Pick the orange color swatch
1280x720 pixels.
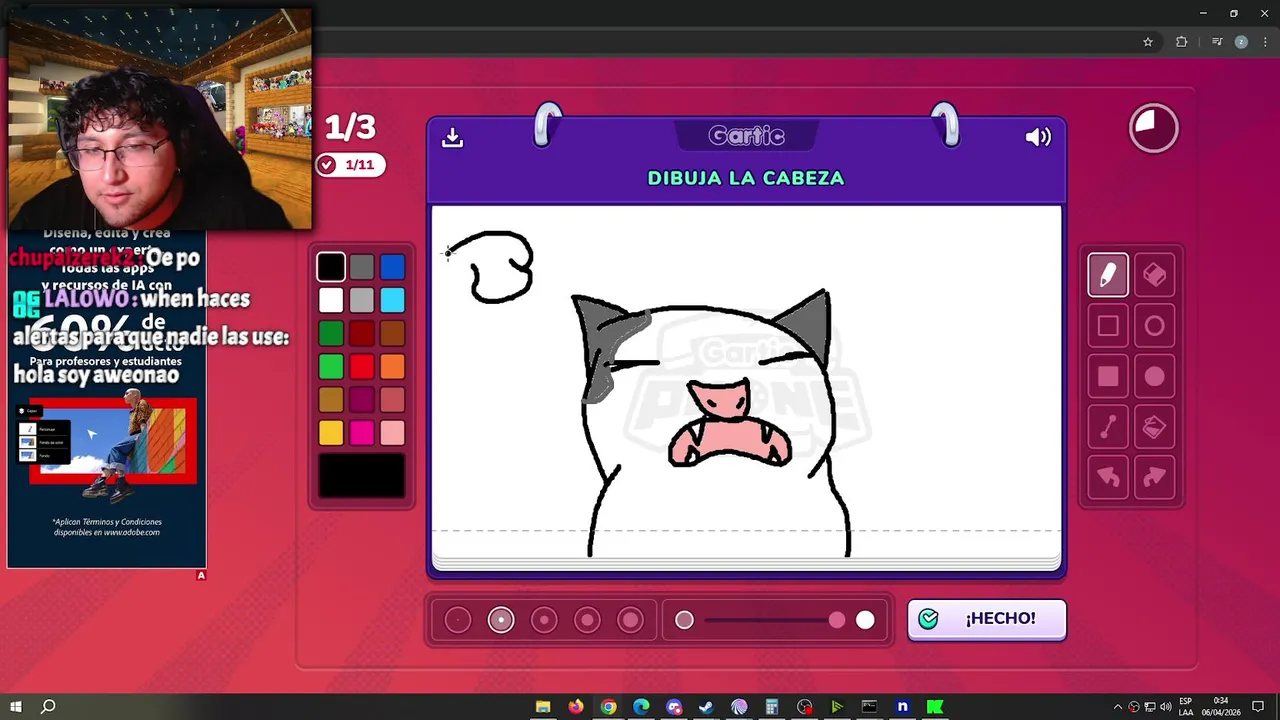click(x=392, y=366)
